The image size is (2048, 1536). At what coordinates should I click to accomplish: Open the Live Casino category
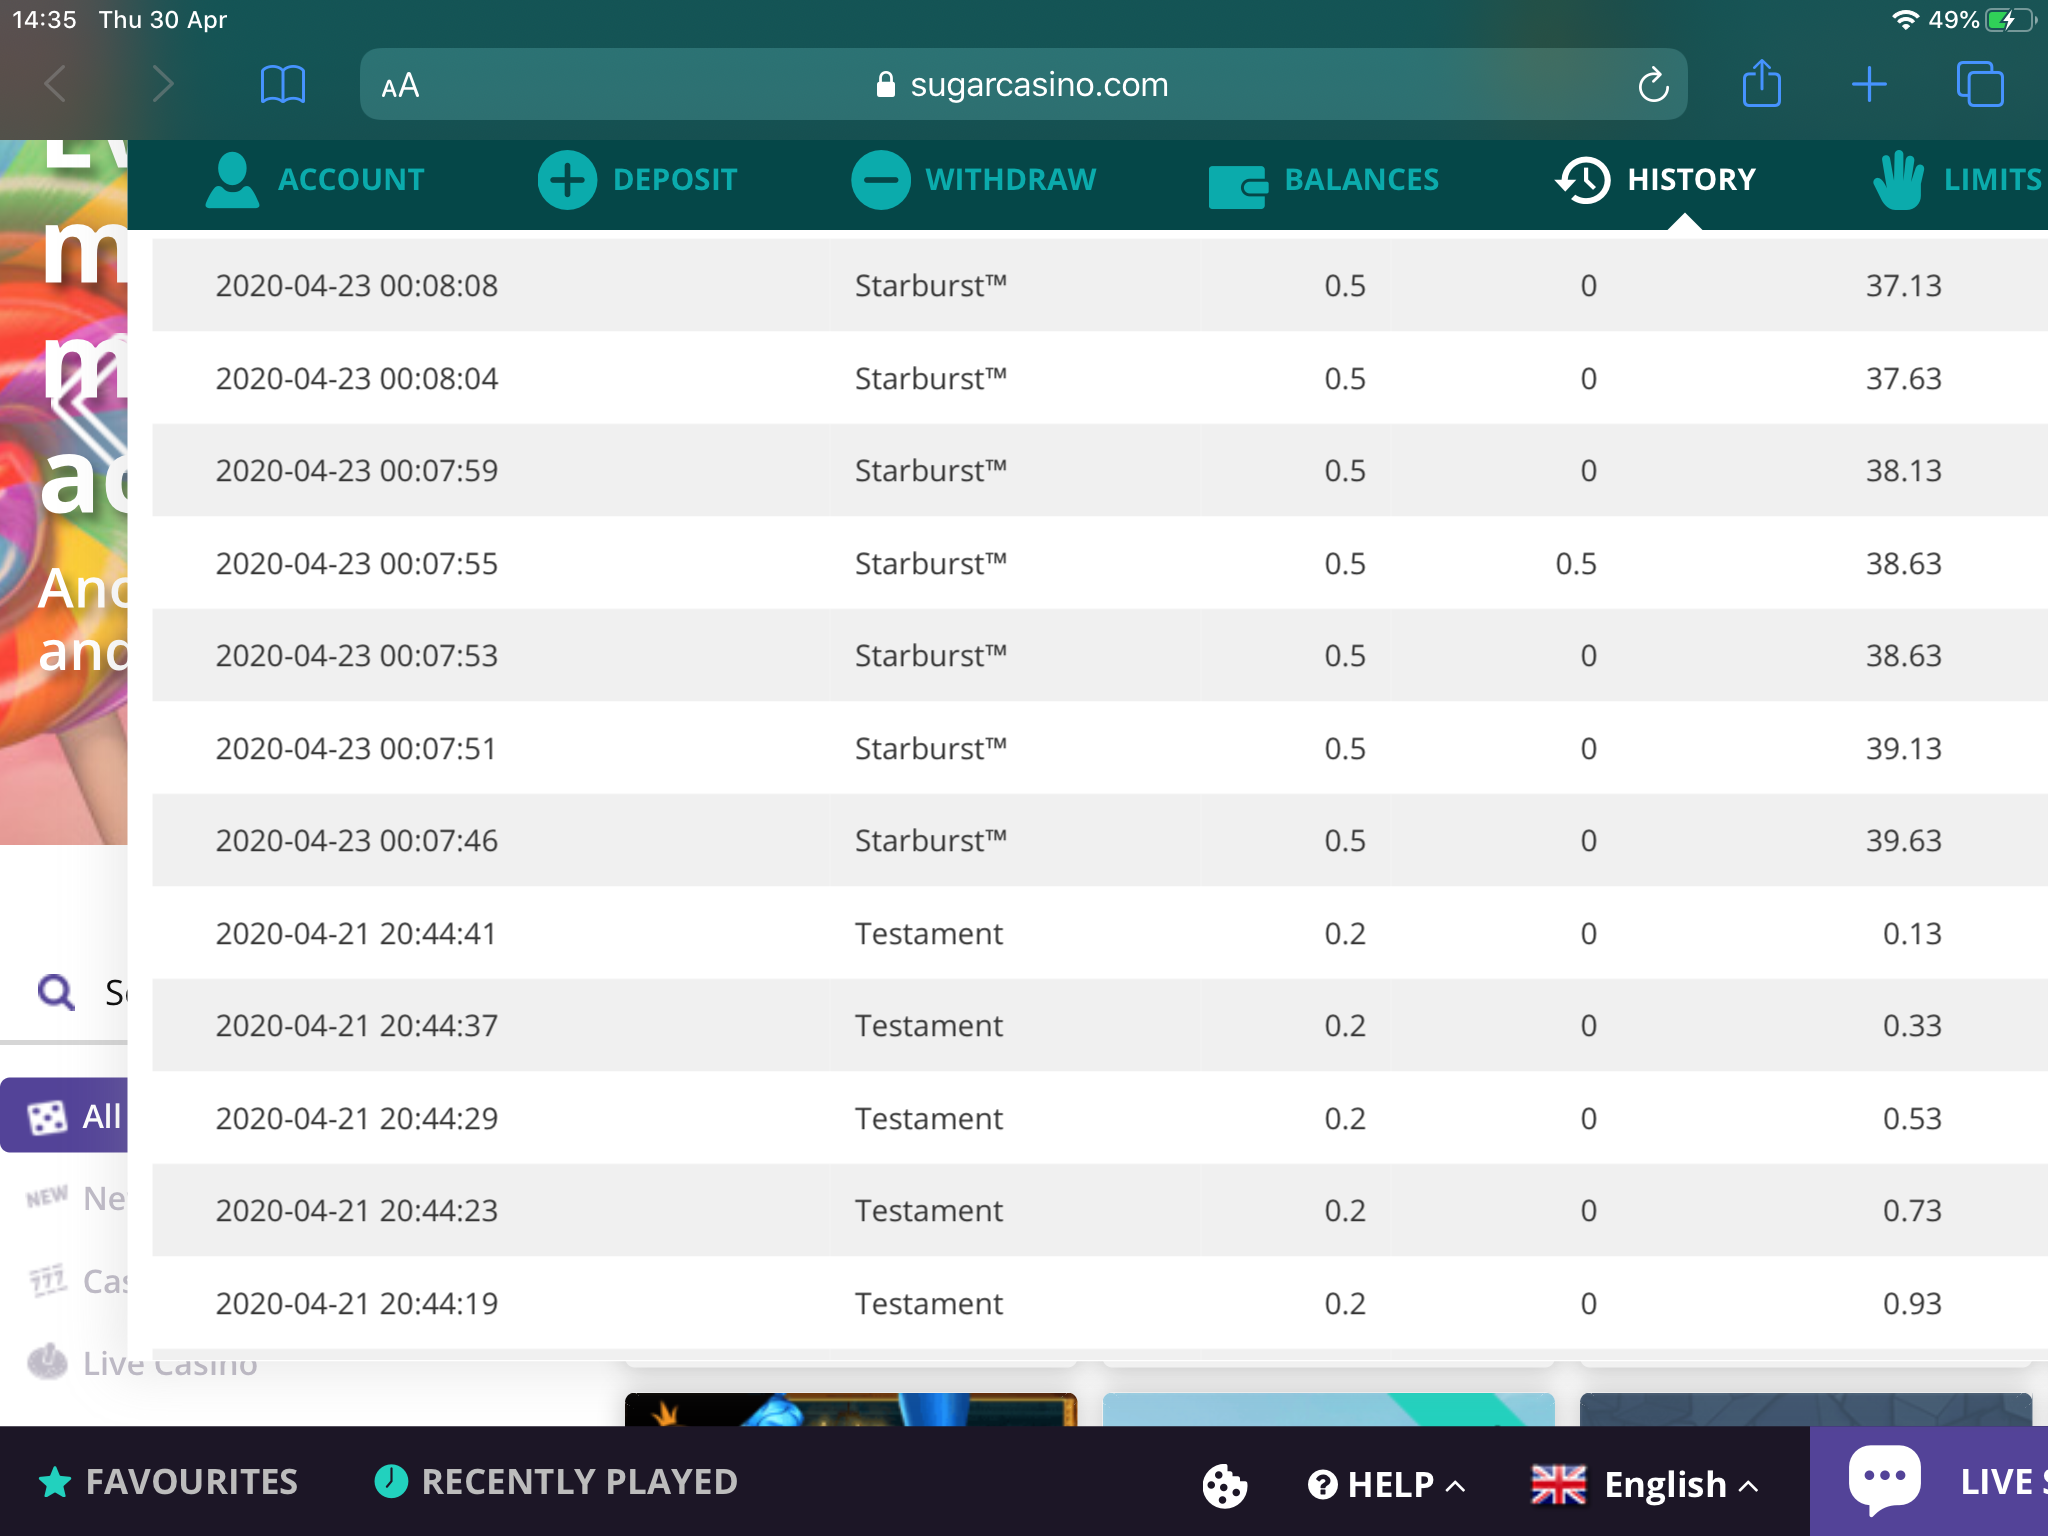[x=142, y=1363]
